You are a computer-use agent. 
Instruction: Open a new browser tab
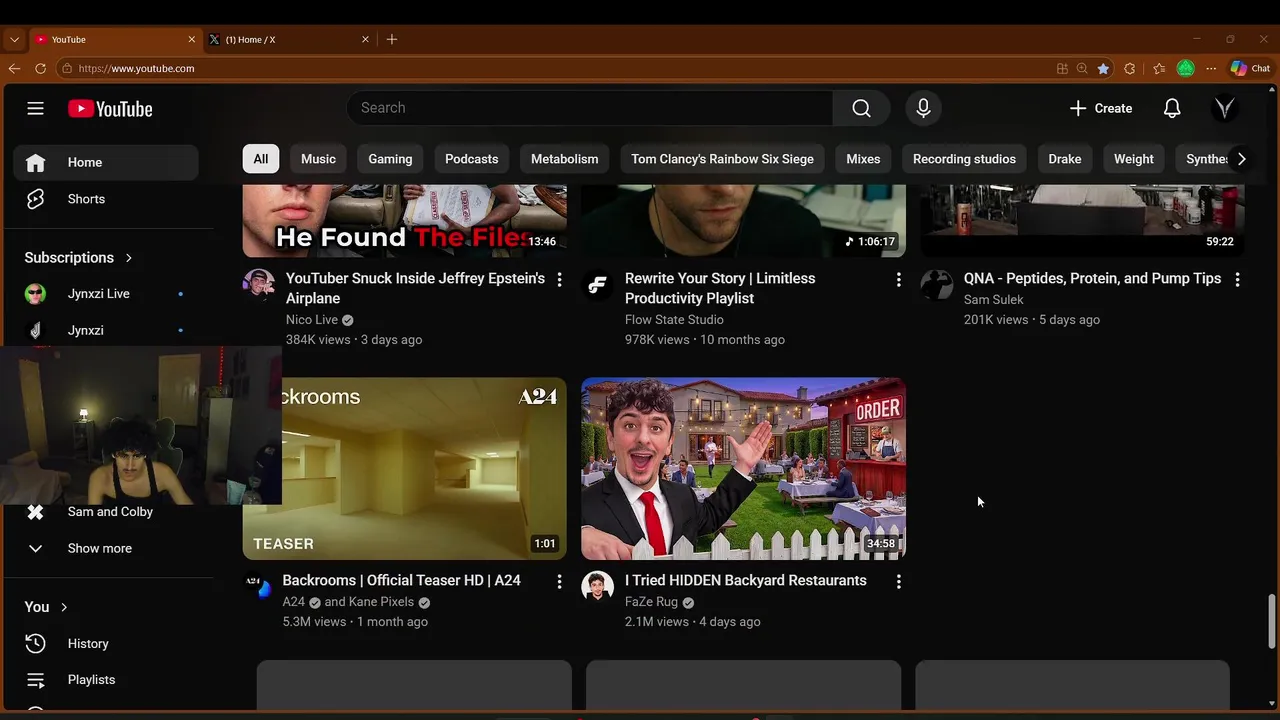[392, 39]
